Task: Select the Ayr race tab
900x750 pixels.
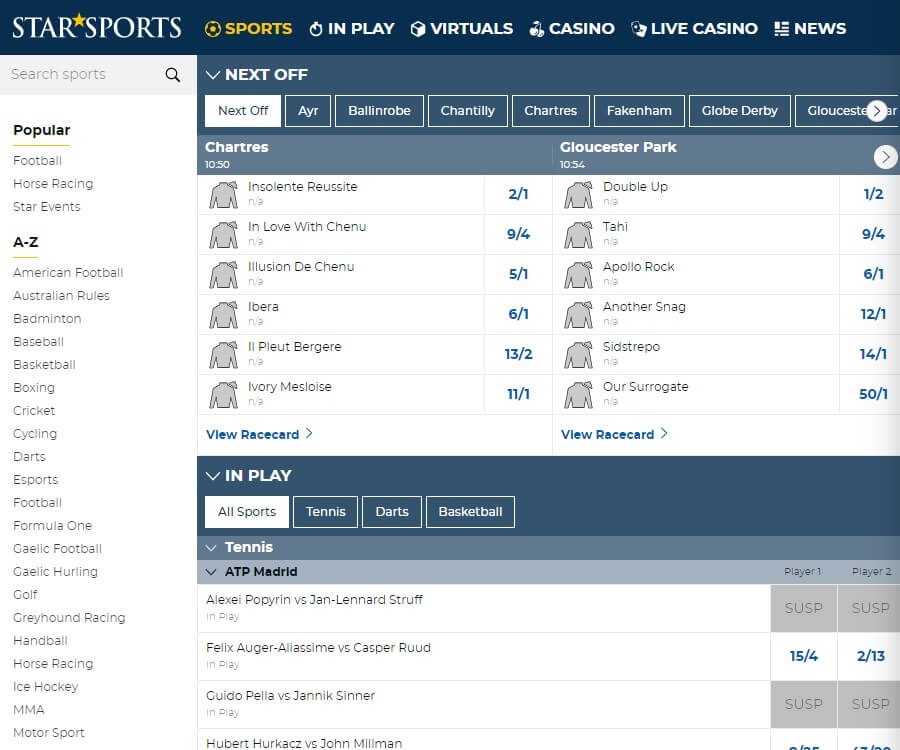Action: coord(308,111)
